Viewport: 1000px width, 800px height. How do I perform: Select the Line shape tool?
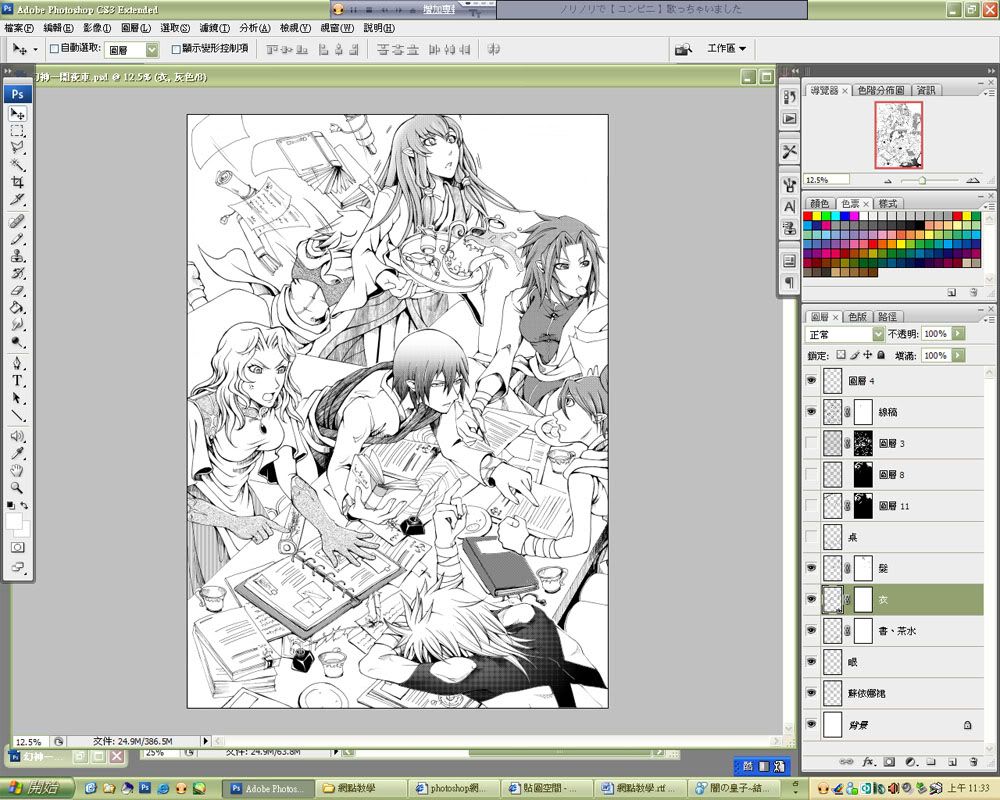[x=17, y=415]
